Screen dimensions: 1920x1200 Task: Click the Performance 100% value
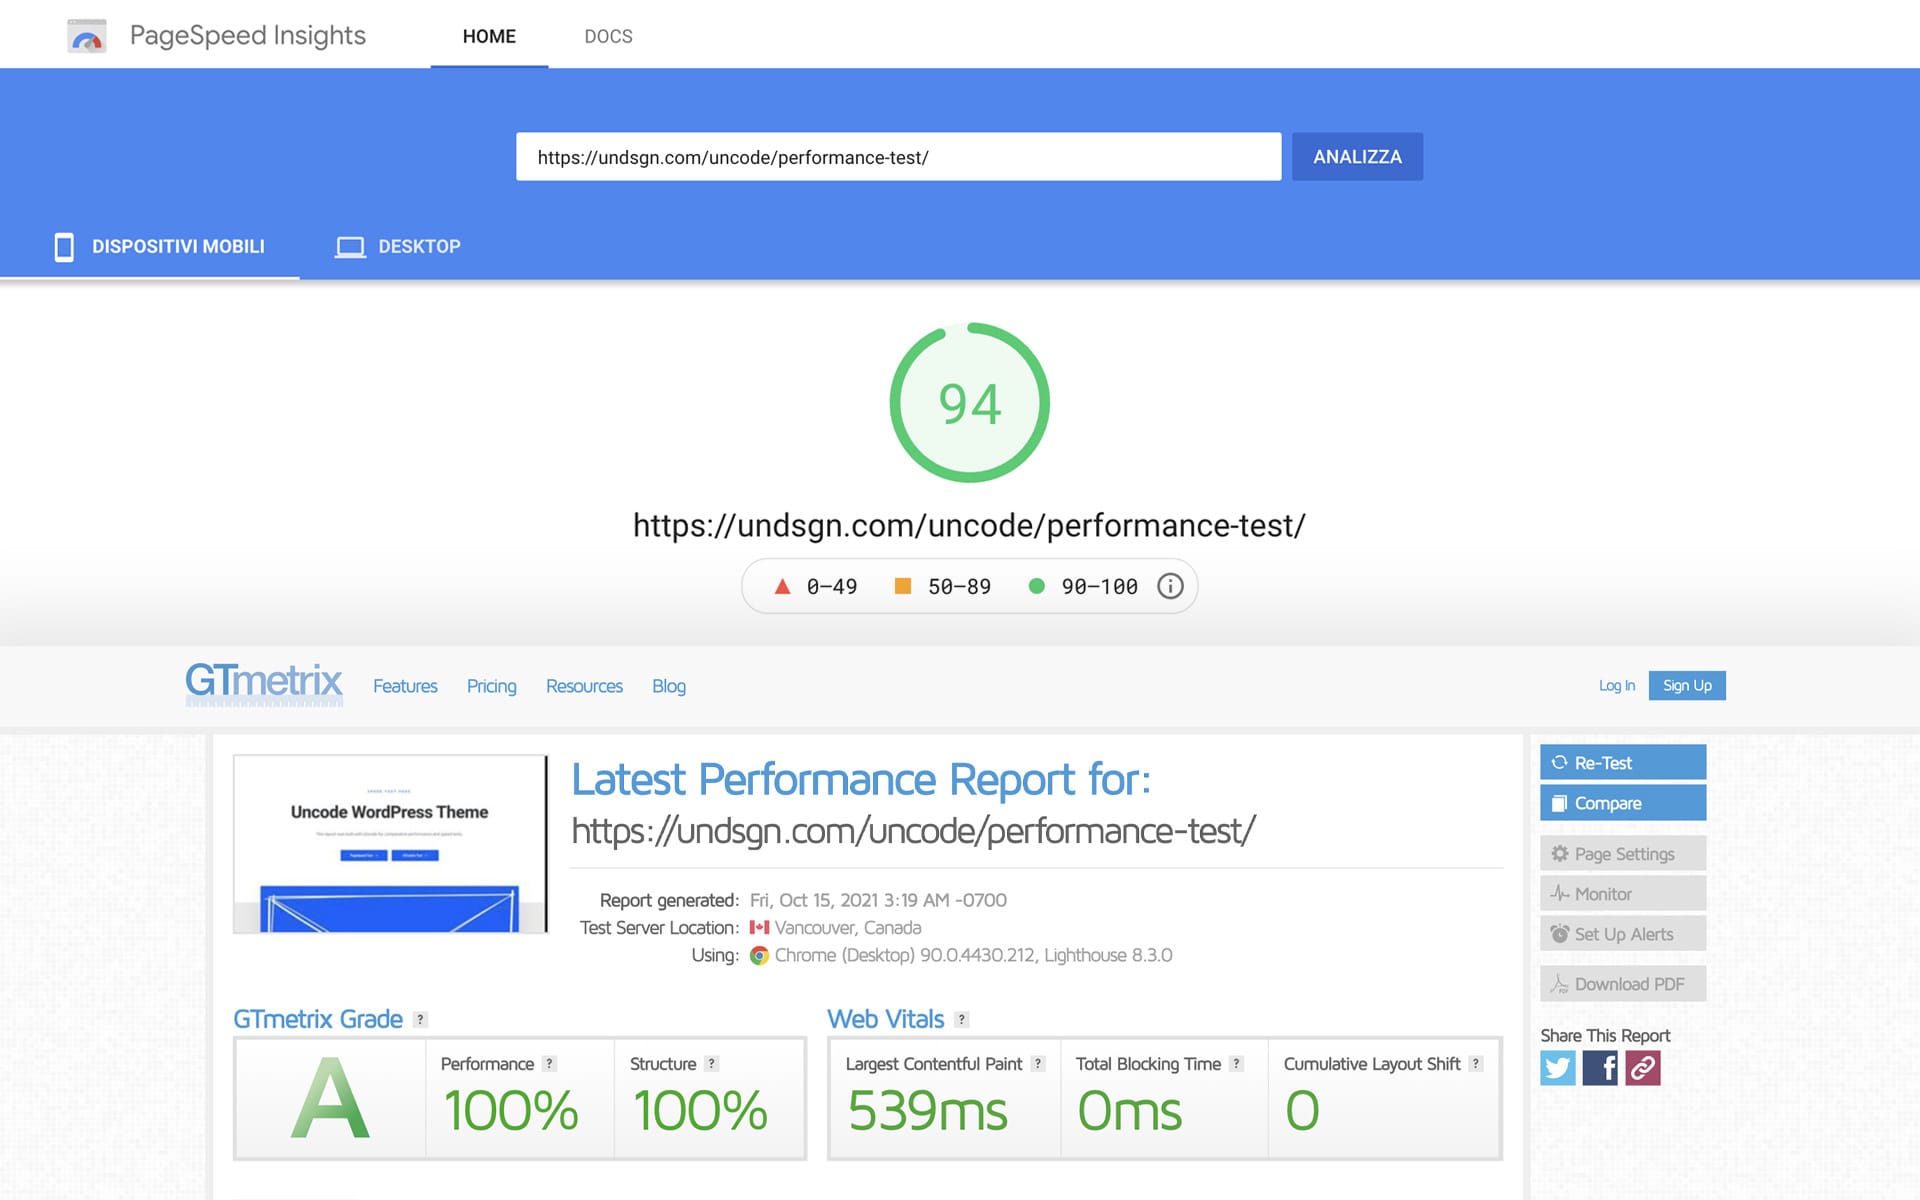pyautogui.click(x=510, y=1111)
